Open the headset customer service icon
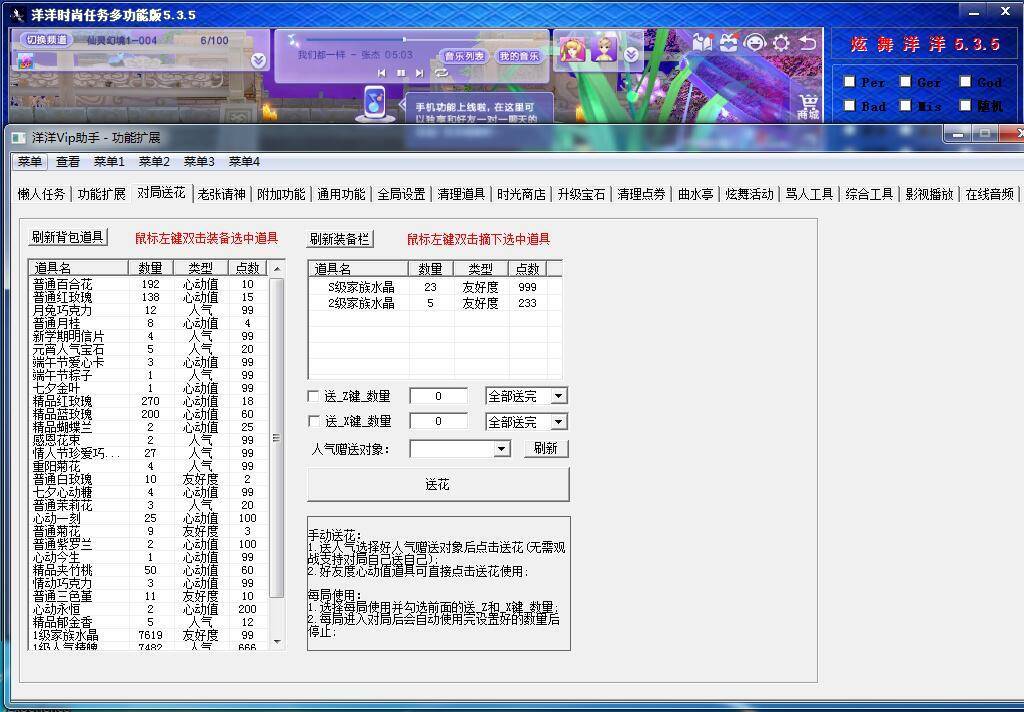The height and width of the screenshot is (712, 1024). tap(754, 43)
